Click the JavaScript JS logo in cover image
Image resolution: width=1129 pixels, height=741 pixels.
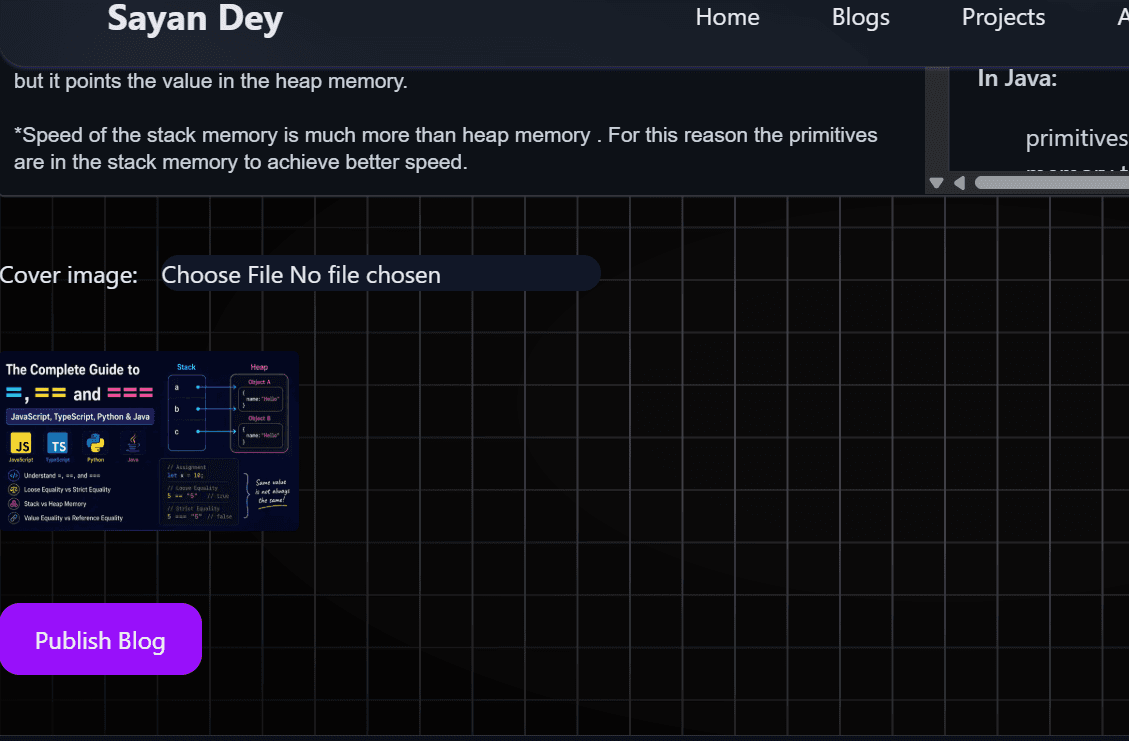[x=21, y=444]
